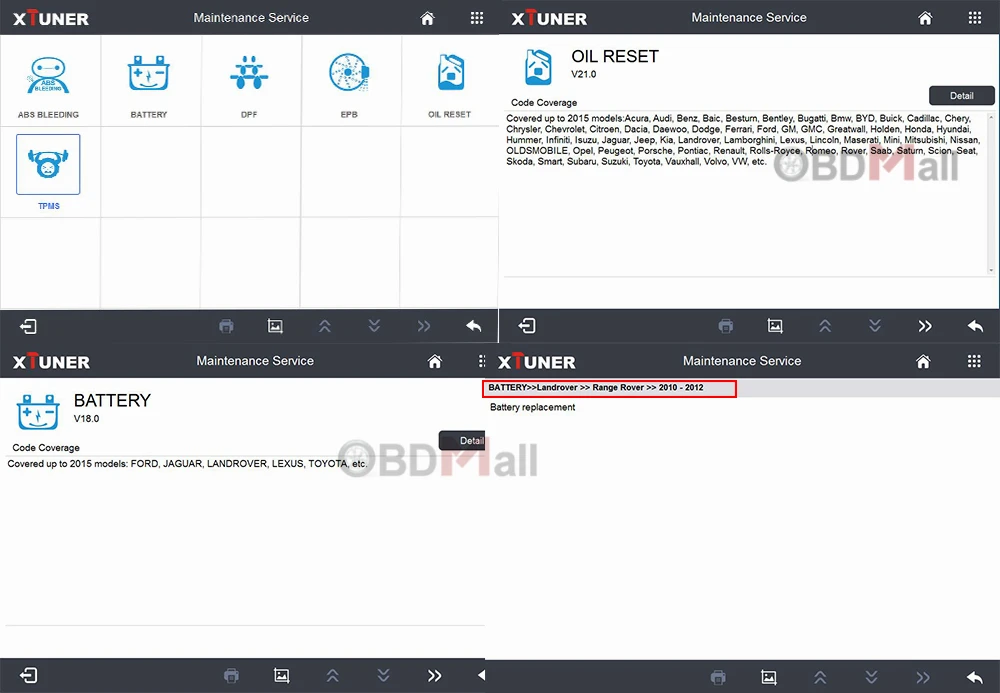Continue forward from the BATTERY V18.0 screen
This screenshot has height=693, width=1000.
(434, 676)
